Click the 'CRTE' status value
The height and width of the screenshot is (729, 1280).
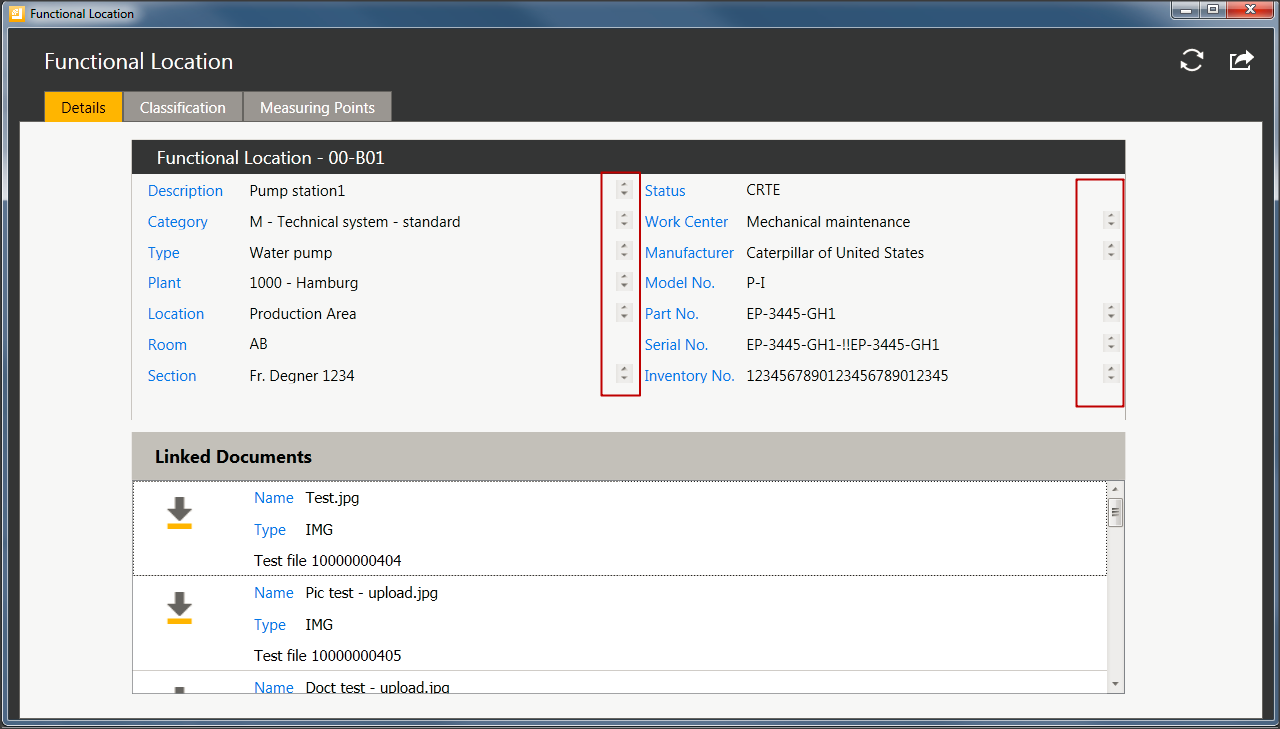click(x=763, y=190)
